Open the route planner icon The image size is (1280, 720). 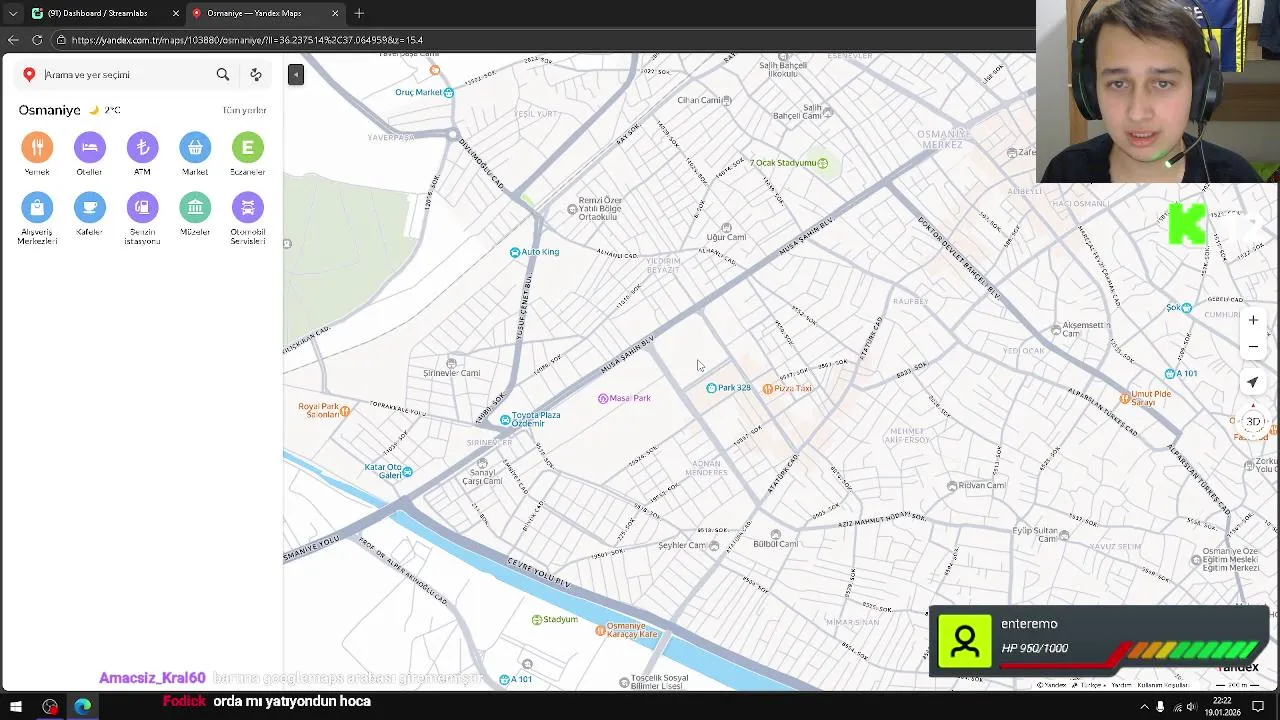(256, 75)
